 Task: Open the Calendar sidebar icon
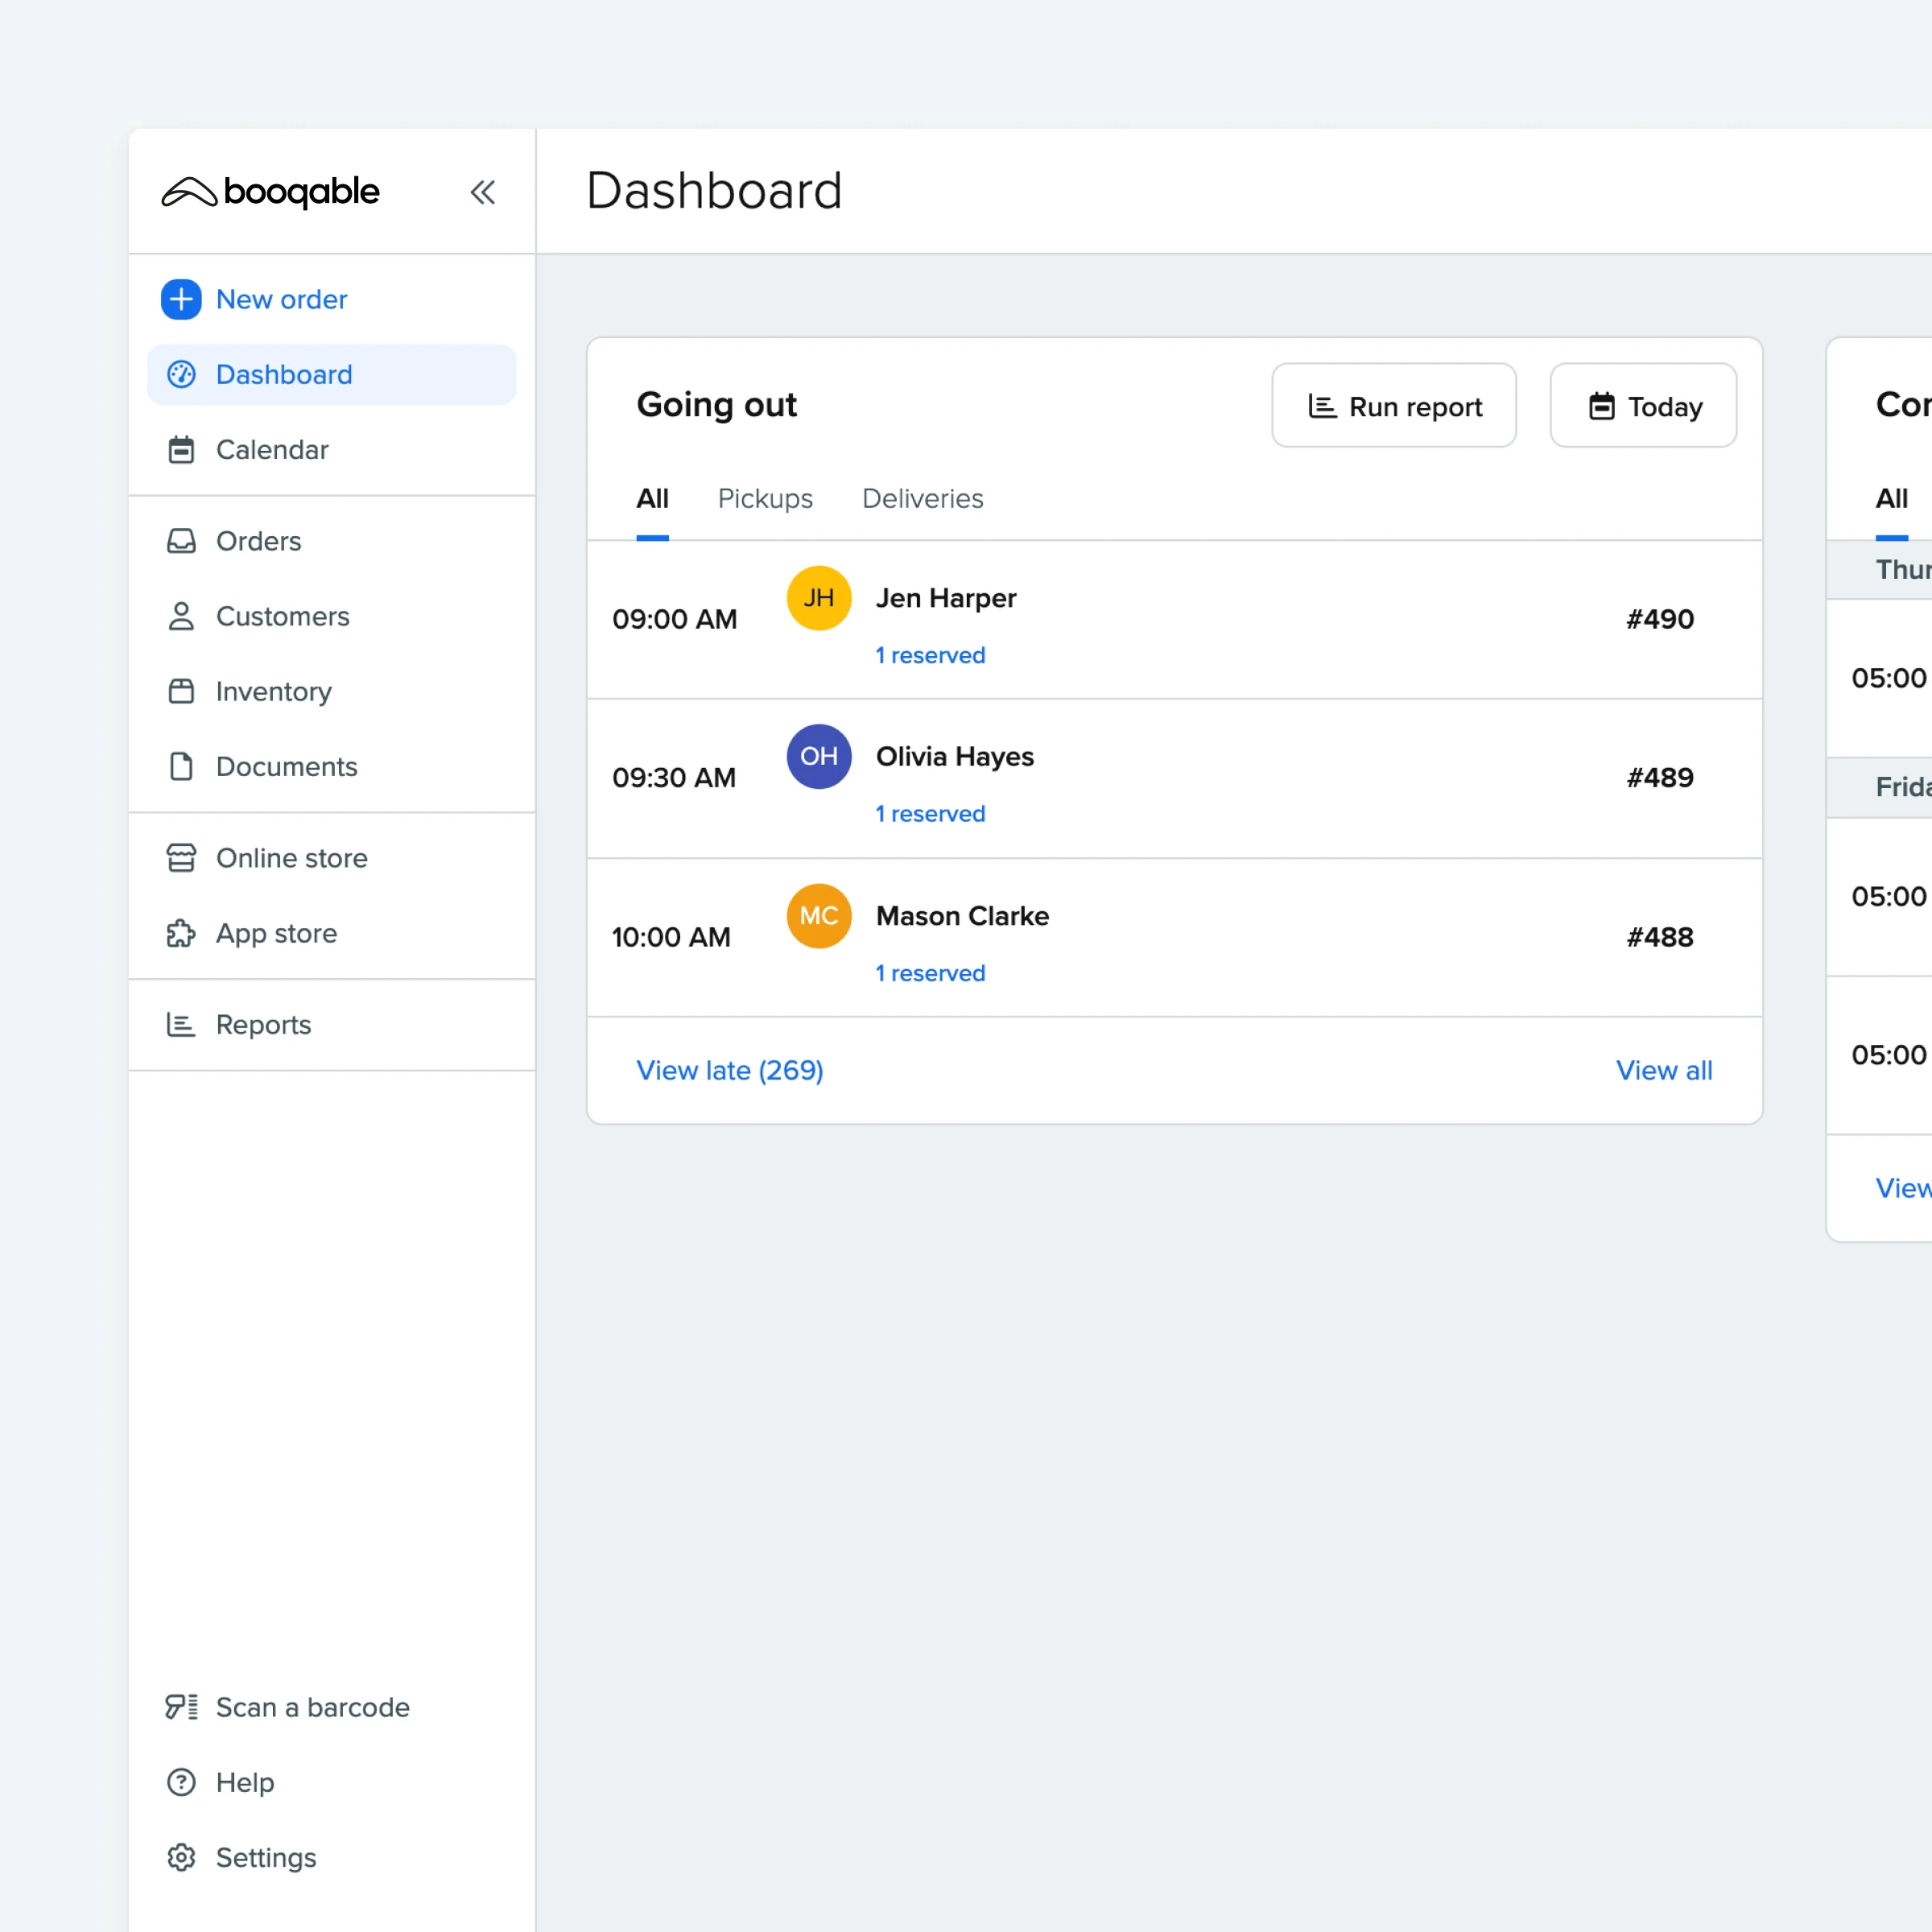point(181,450)
